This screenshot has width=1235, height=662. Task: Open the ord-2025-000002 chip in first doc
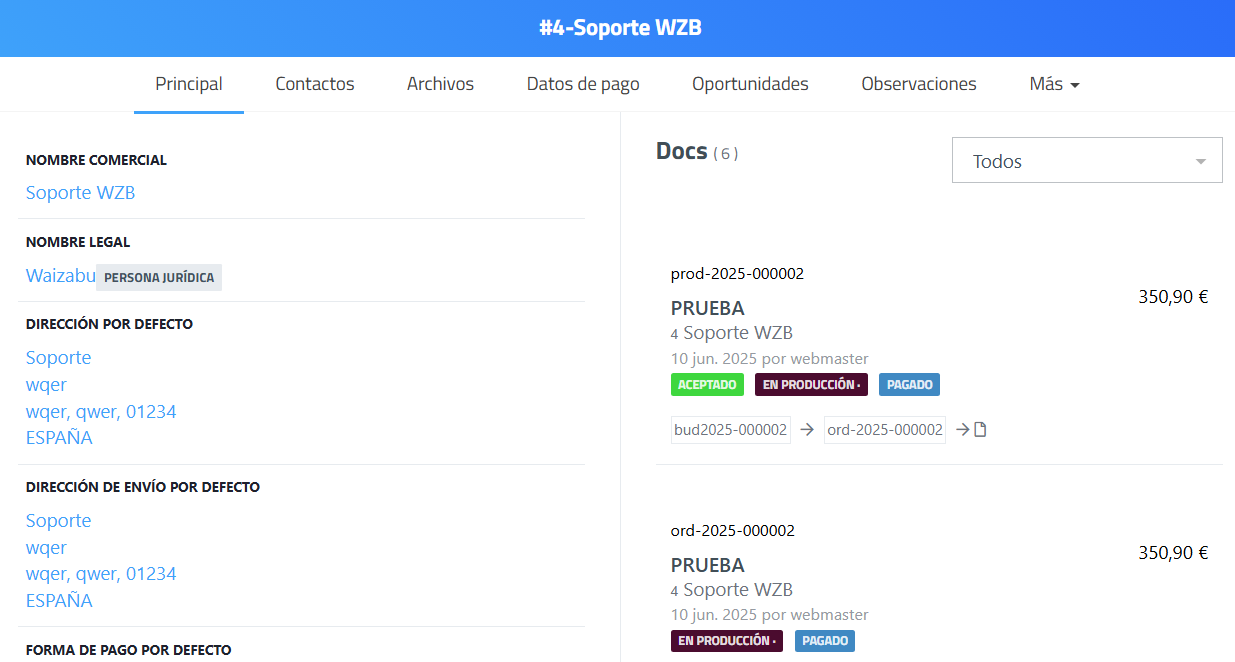point(884,430)
